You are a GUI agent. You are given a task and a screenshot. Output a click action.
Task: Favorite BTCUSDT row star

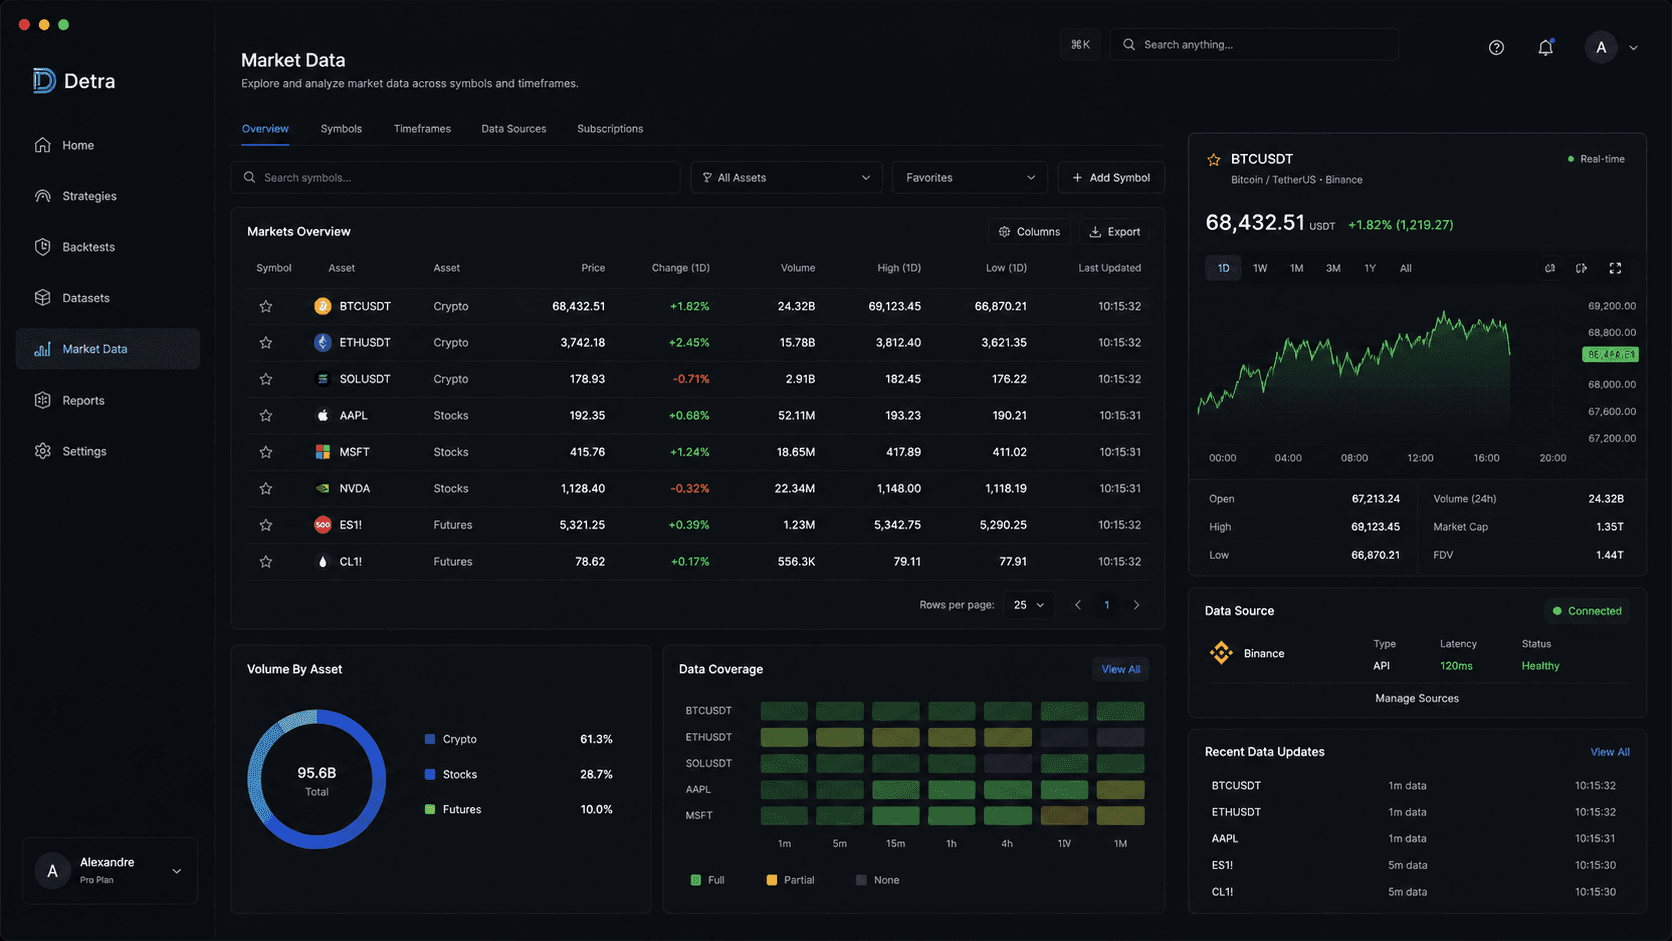point(266,306)
